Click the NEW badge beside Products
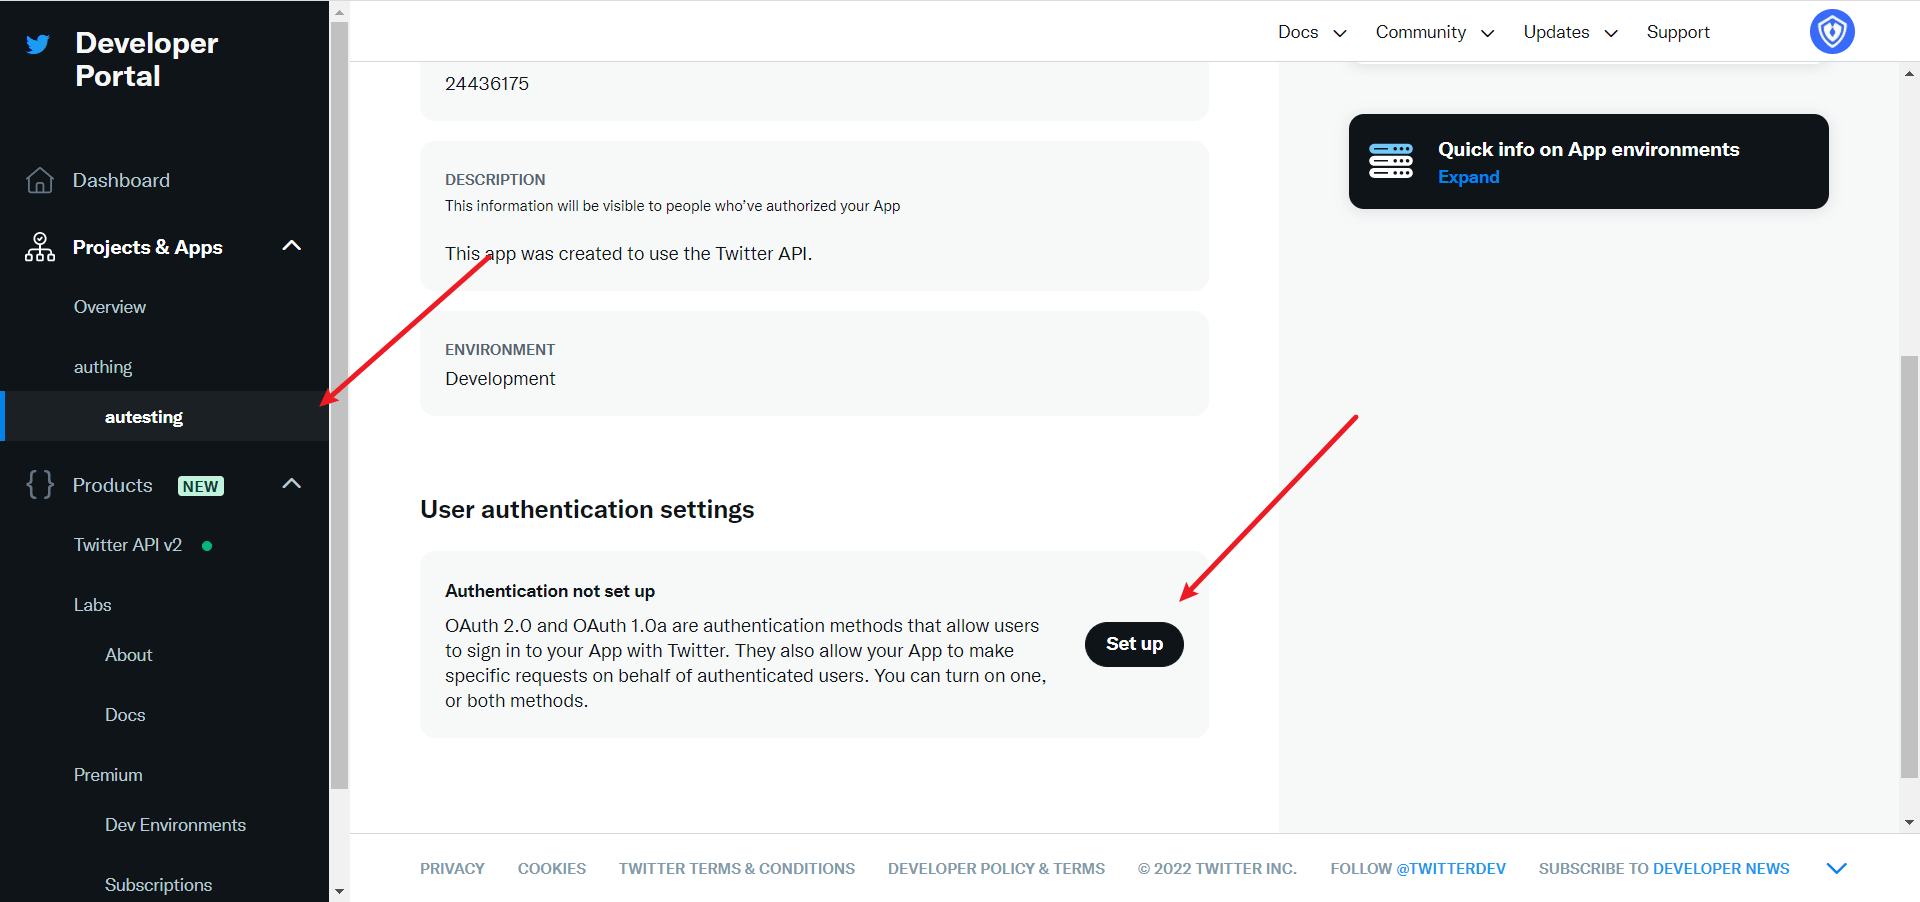The height and width of the screenshot is (902, 1920). (x=201, y=486)
